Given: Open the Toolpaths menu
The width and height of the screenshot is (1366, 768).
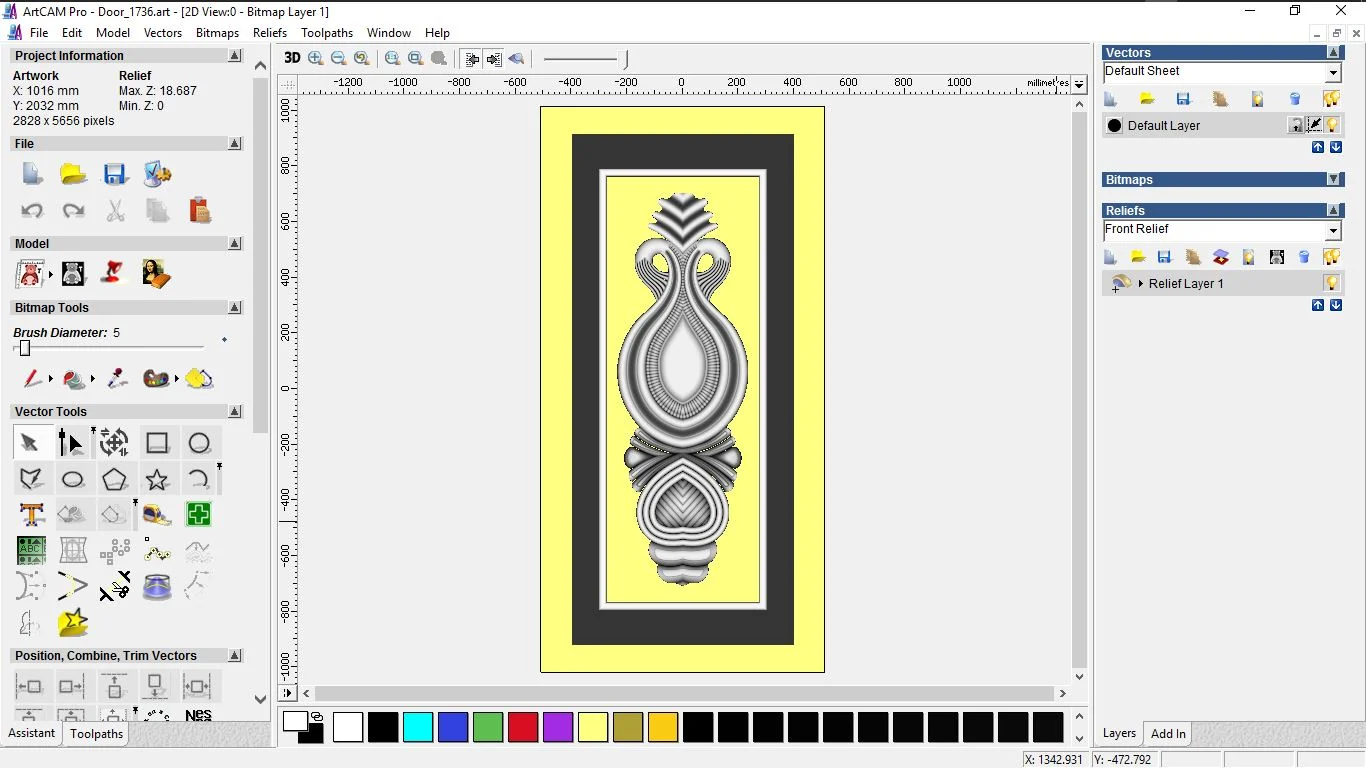Looking at the screenshot, I should (326, 33).
